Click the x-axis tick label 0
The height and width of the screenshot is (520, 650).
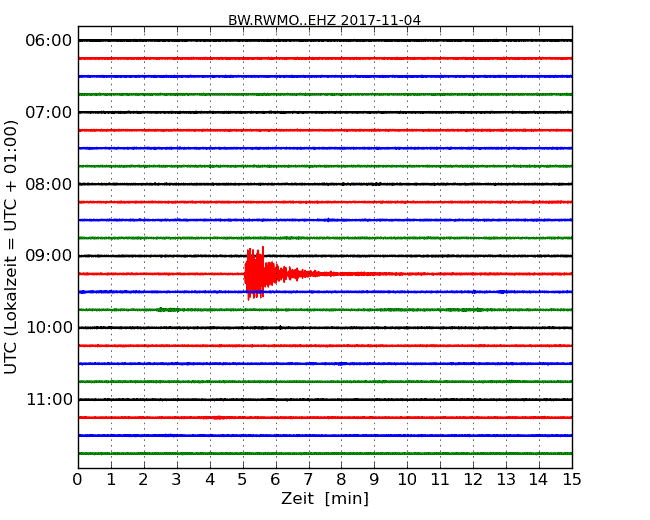[78, 479]
